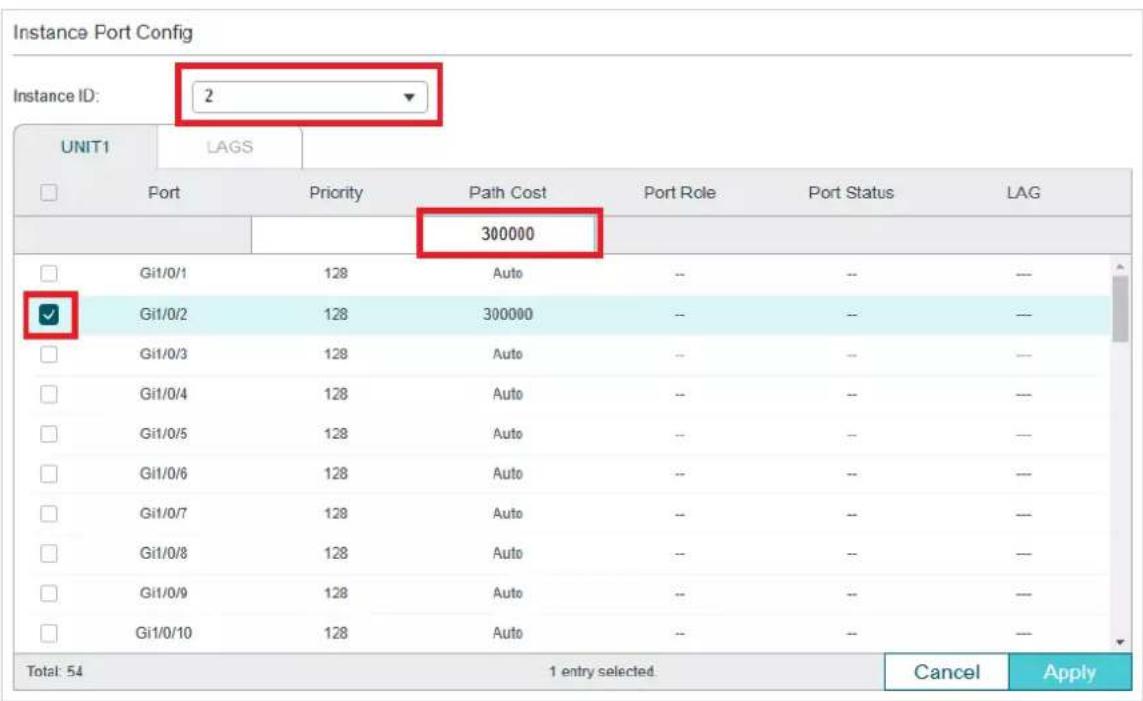This screenshot has height=701, width=1143.
Task: Click the 300000 path cost in Gi1/0/2 row
Action: 507,314
